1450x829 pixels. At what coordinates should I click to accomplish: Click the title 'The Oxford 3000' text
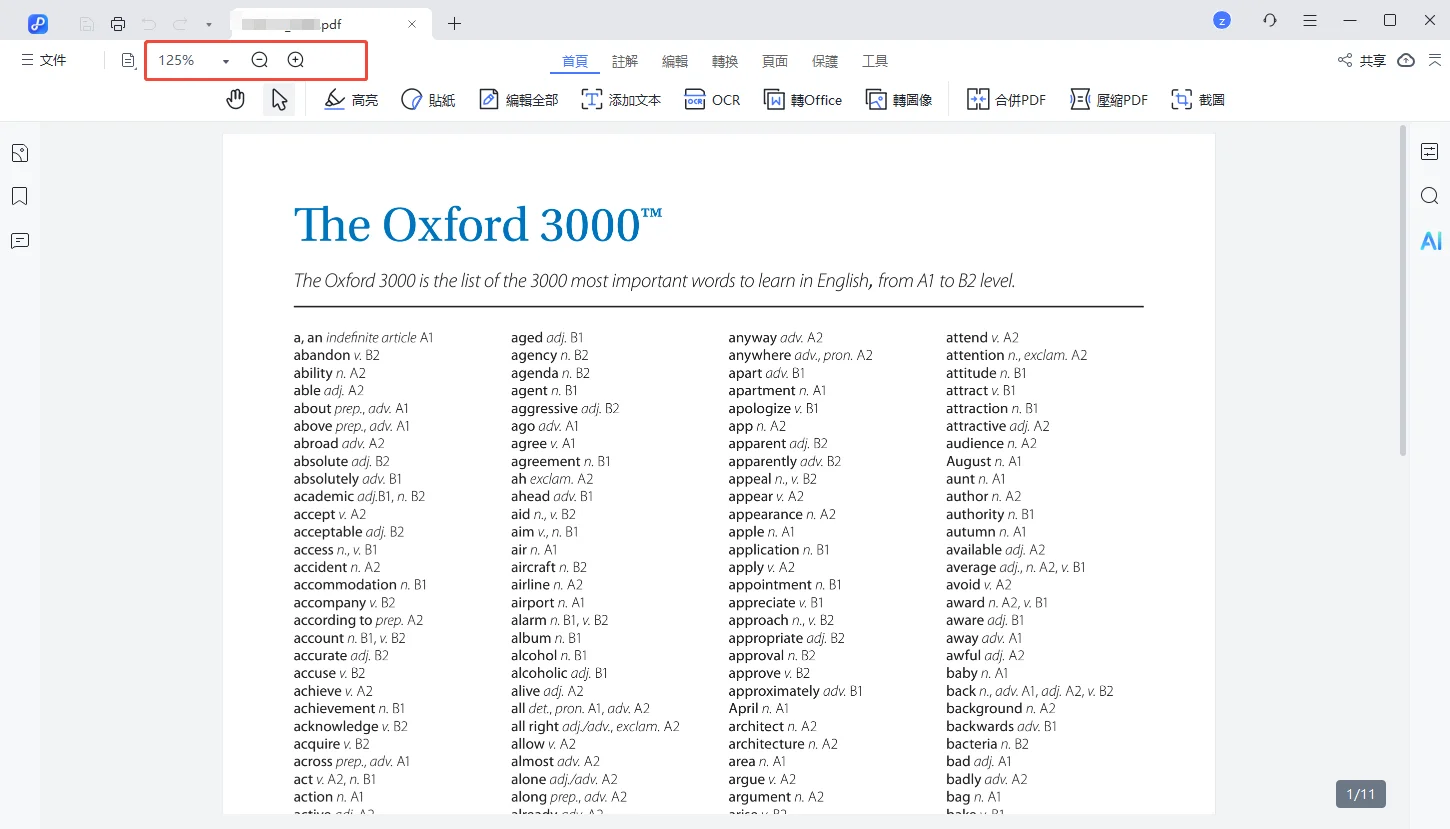click(x=478, y=225)
